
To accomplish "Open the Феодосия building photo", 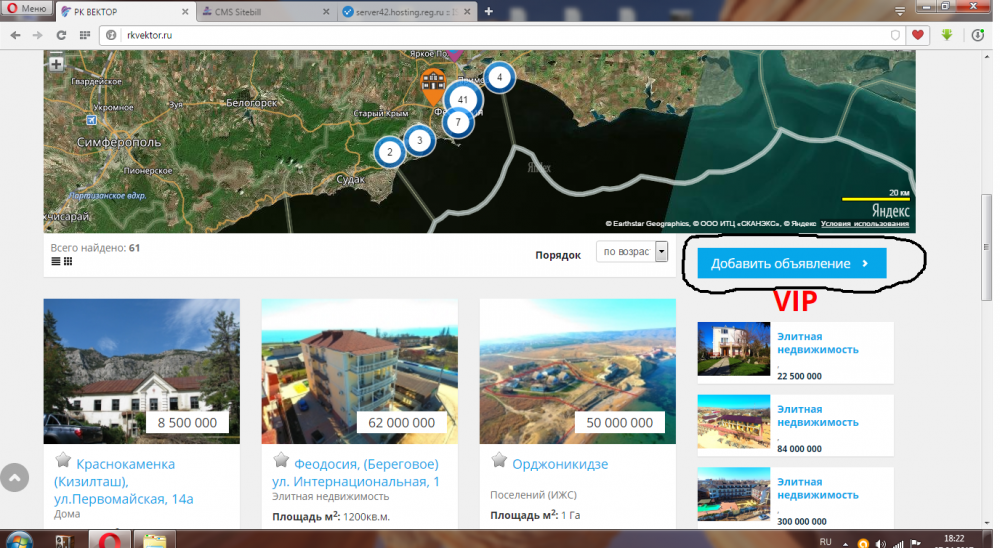I will pos(360,371).
